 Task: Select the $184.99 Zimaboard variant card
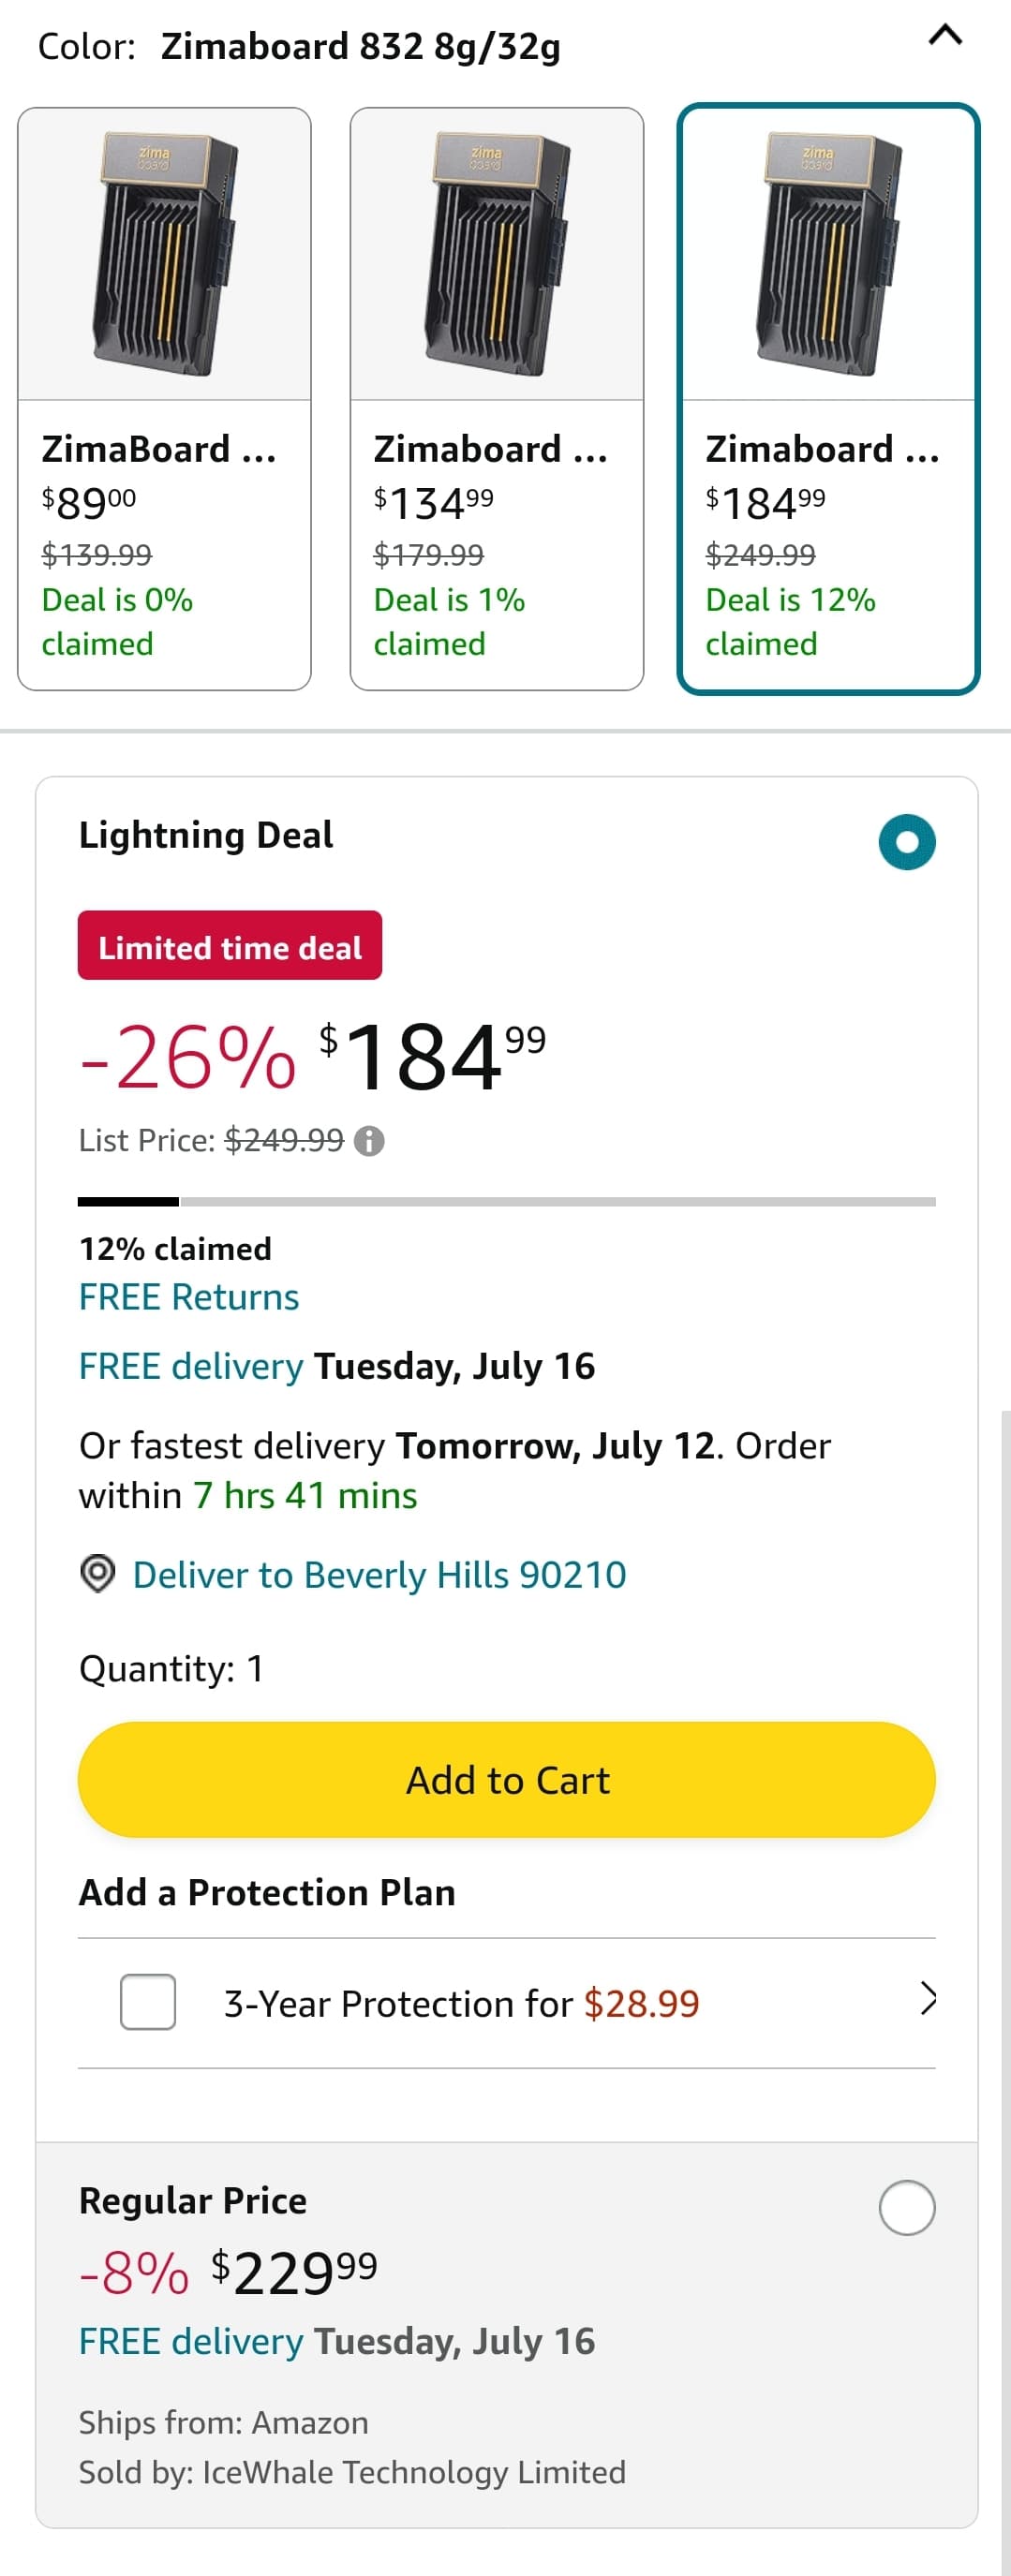pyautogui.click(x=828, y=398)
